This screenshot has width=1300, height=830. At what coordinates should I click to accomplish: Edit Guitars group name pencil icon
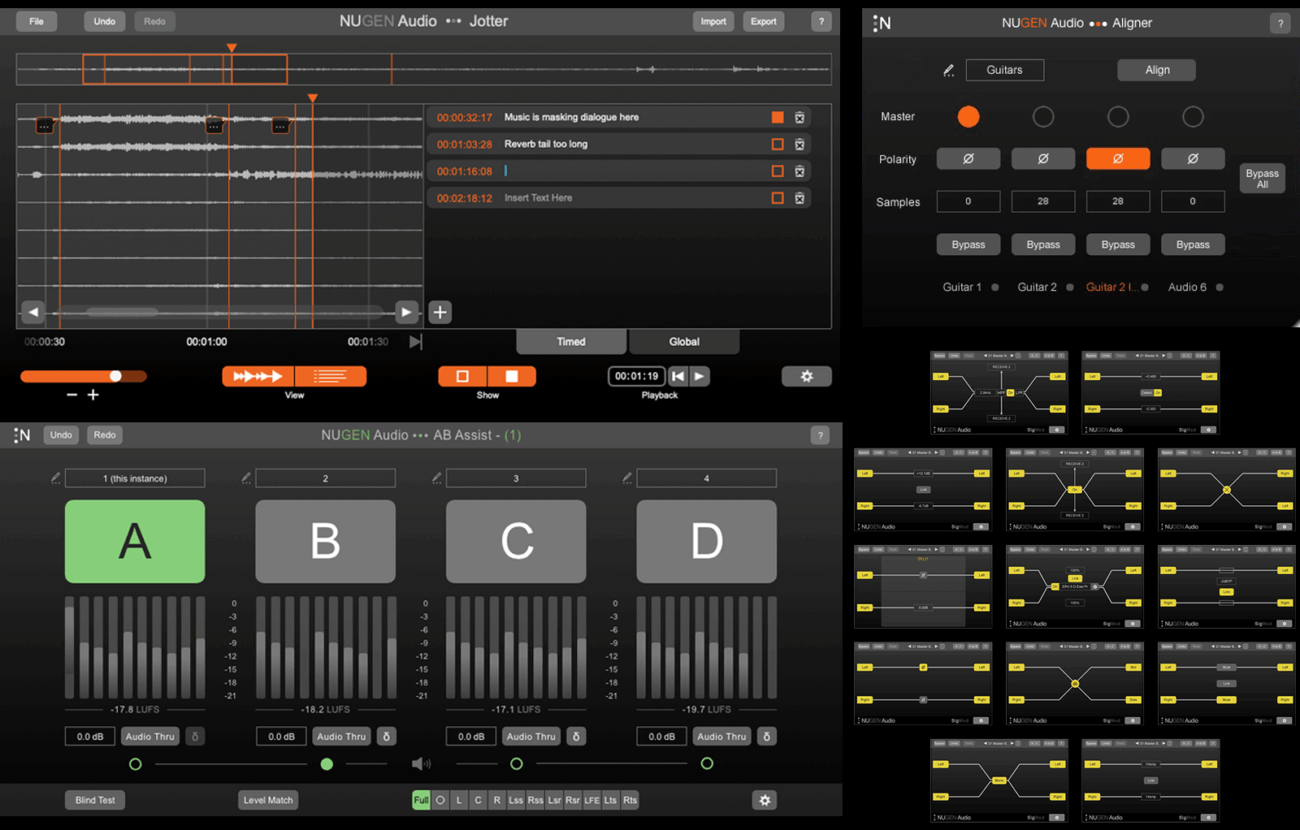coord(948,70)
